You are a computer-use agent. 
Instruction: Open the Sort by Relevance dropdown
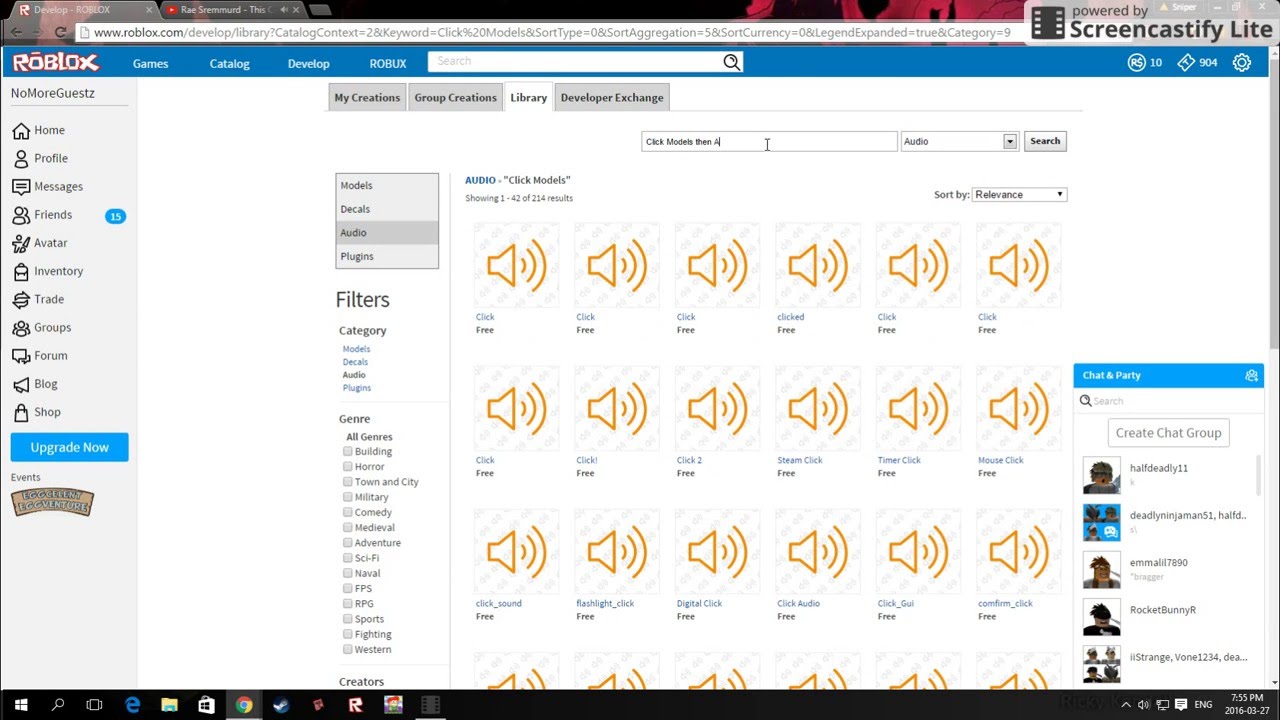click(1019, 194)
